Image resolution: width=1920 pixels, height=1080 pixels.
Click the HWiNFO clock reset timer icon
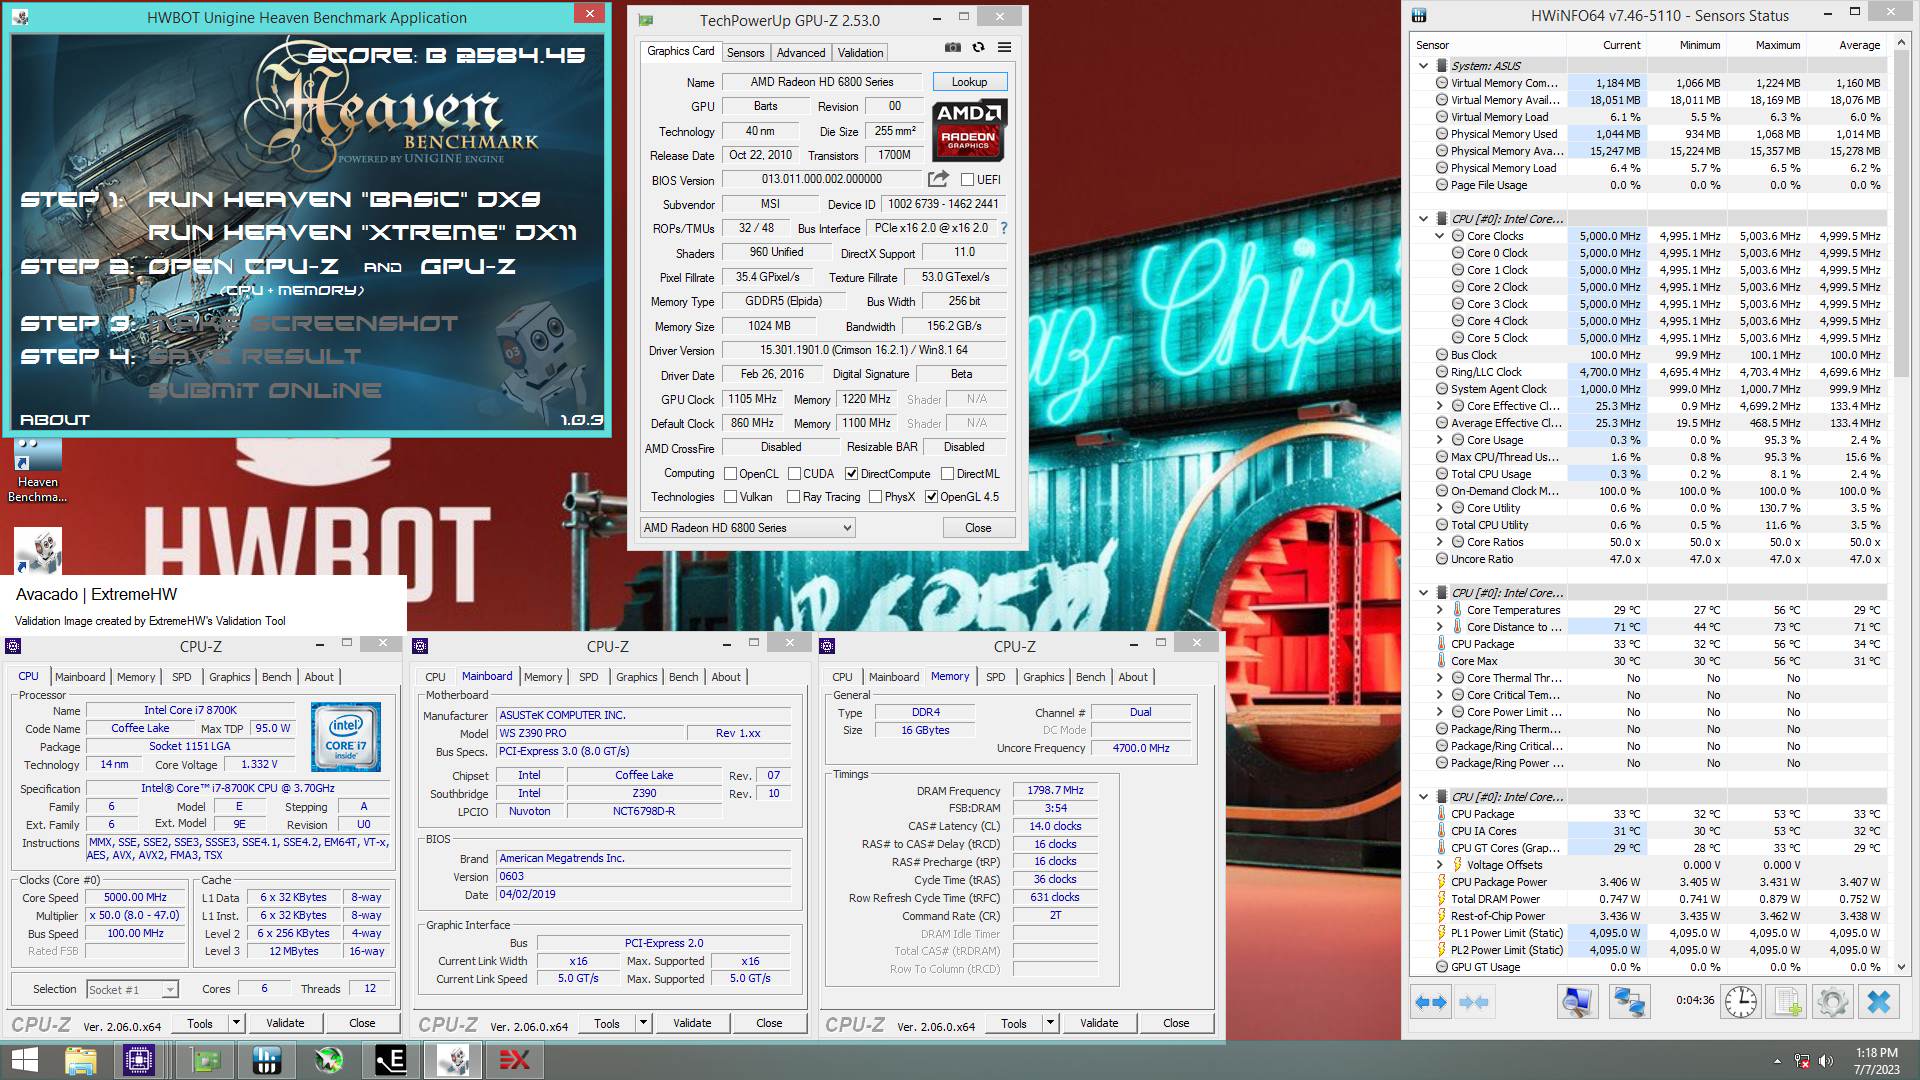[x=1741, y=1001]
